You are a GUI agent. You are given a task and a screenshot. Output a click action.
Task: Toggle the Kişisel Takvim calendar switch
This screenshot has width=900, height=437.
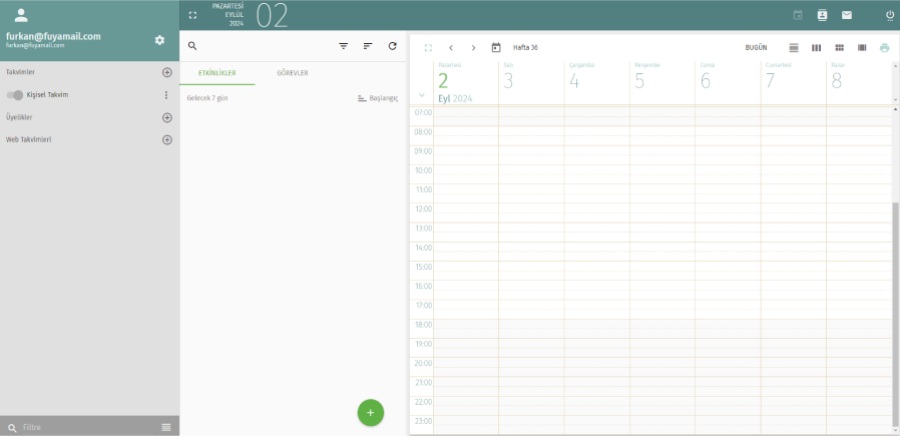click(15, 95)
